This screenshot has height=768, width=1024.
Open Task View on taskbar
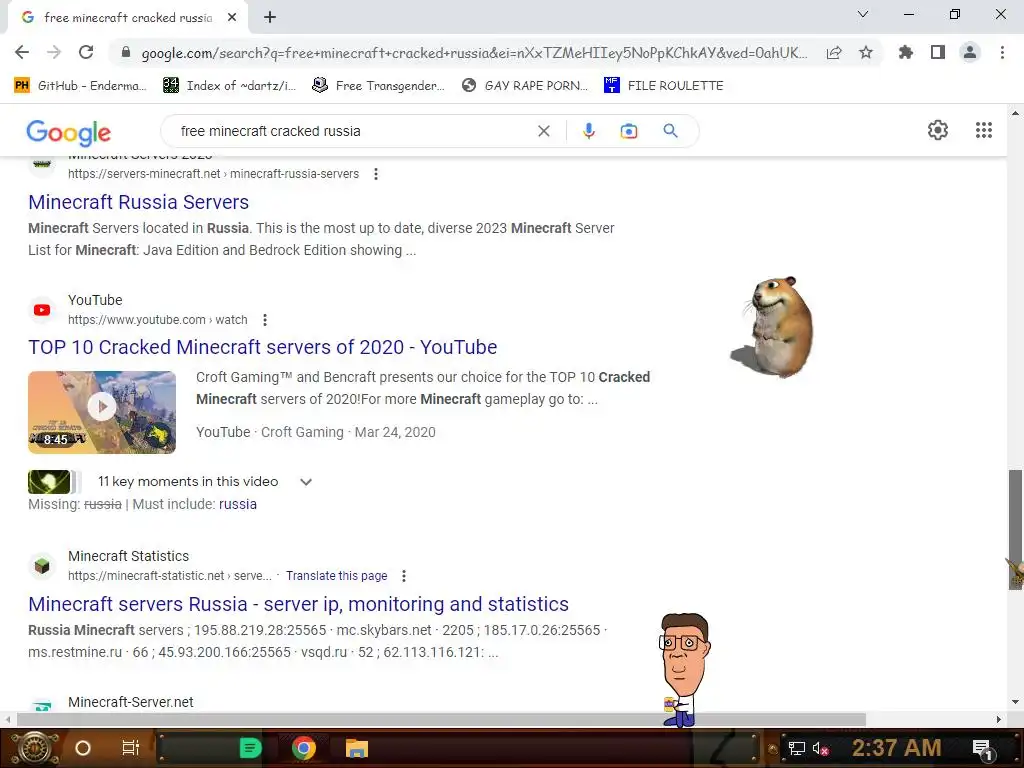tap(131, 748)
